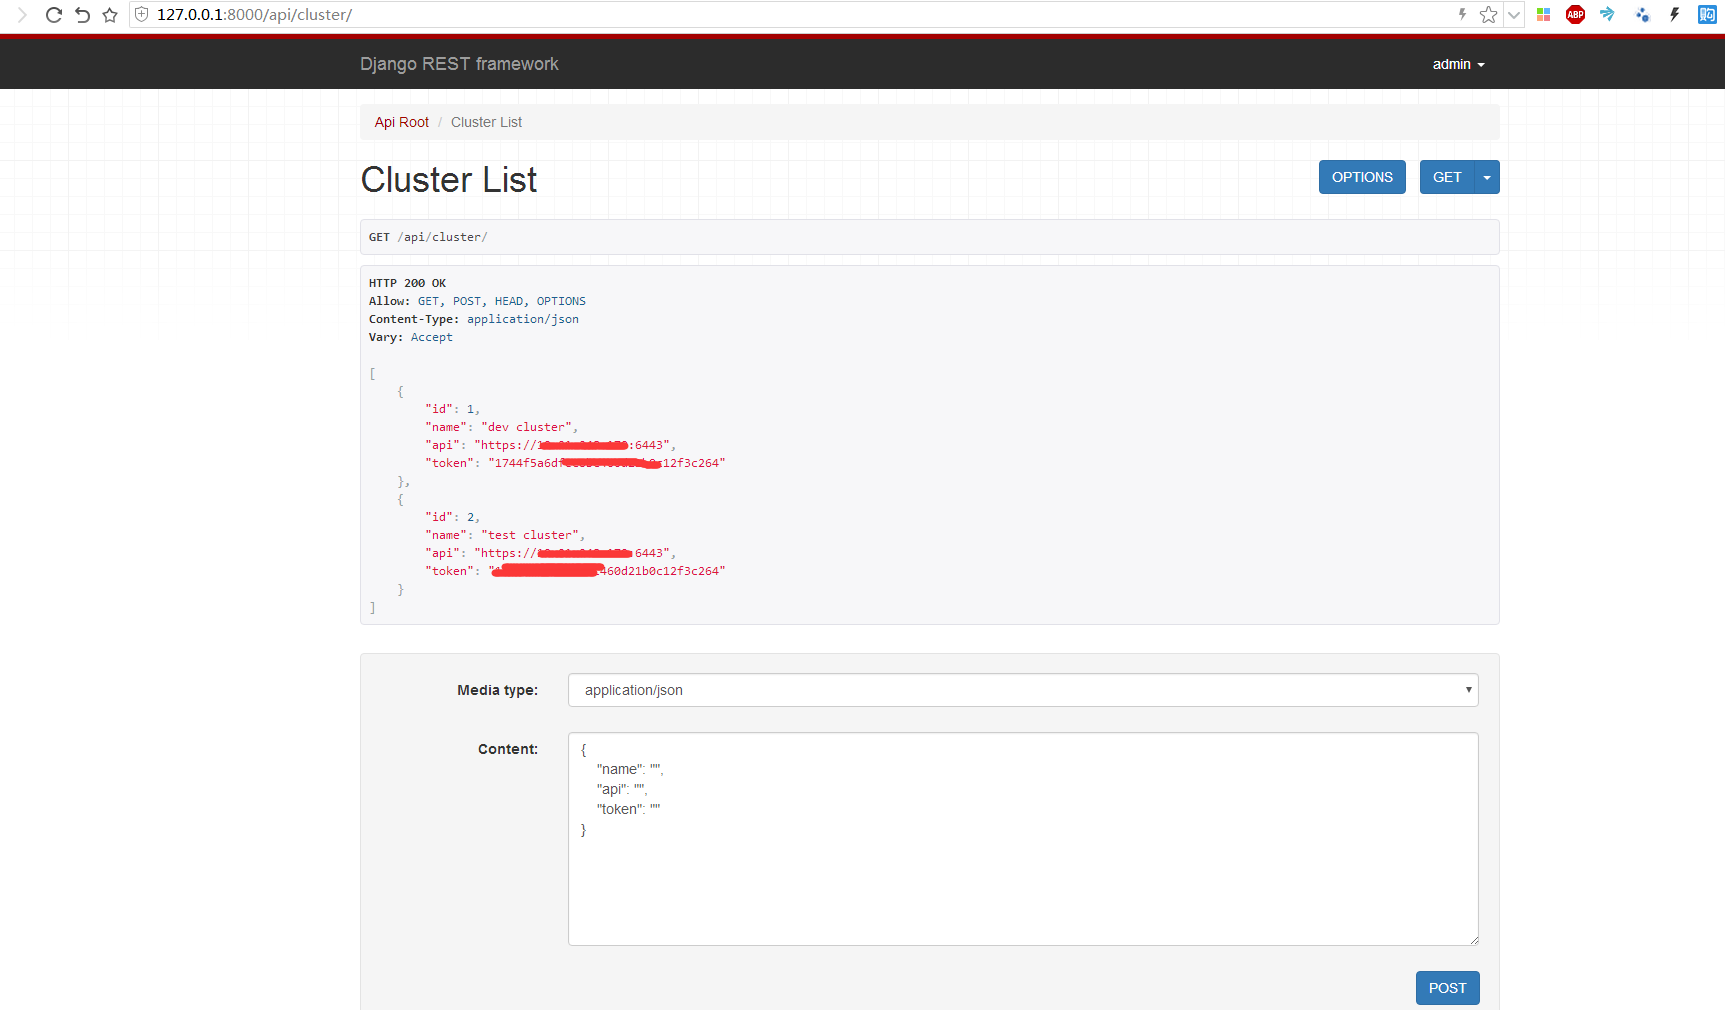The height and width of the screenshot is (1010, 1725).
Task: Click the browser forward arrow
Action: pos(22,15)
